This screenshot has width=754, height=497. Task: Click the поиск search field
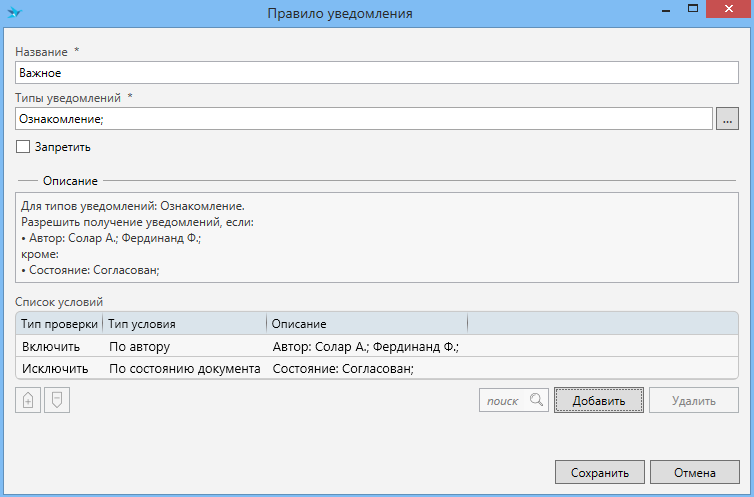click(x=503, y=401)
